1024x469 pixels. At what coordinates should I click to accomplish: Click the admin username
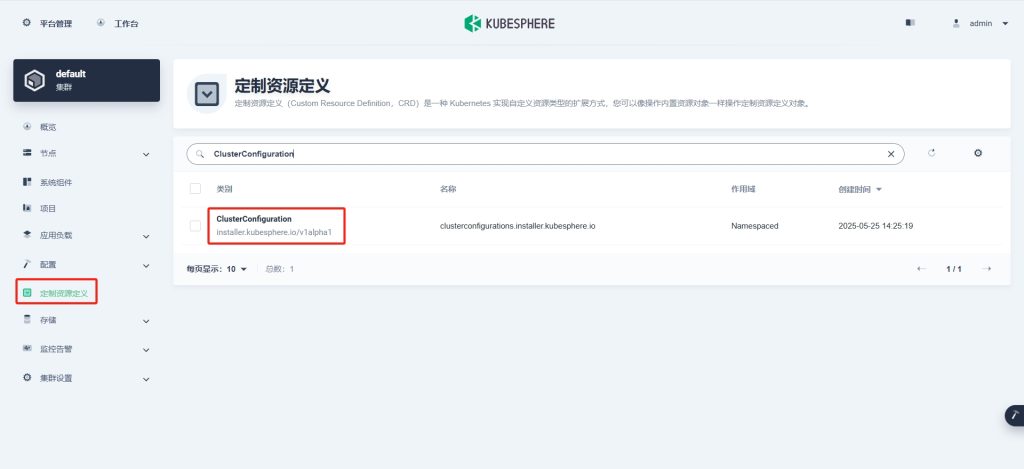pyautogui.click(x=981, y=24)
